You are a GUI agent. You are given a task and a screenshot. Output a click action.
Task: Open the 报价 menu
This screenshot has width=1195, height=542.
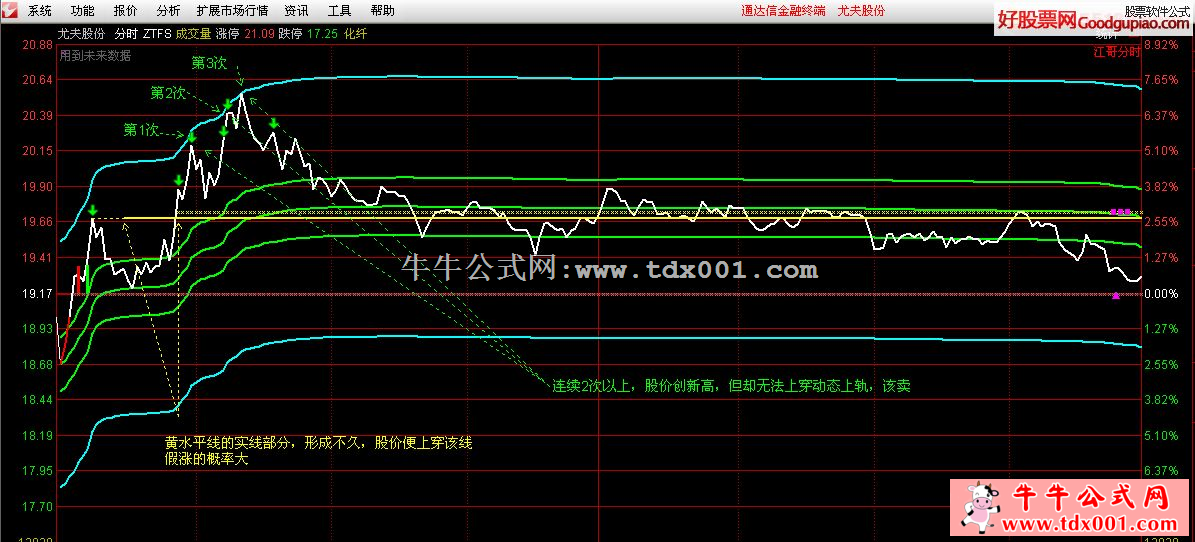click(x=126, y=11)
